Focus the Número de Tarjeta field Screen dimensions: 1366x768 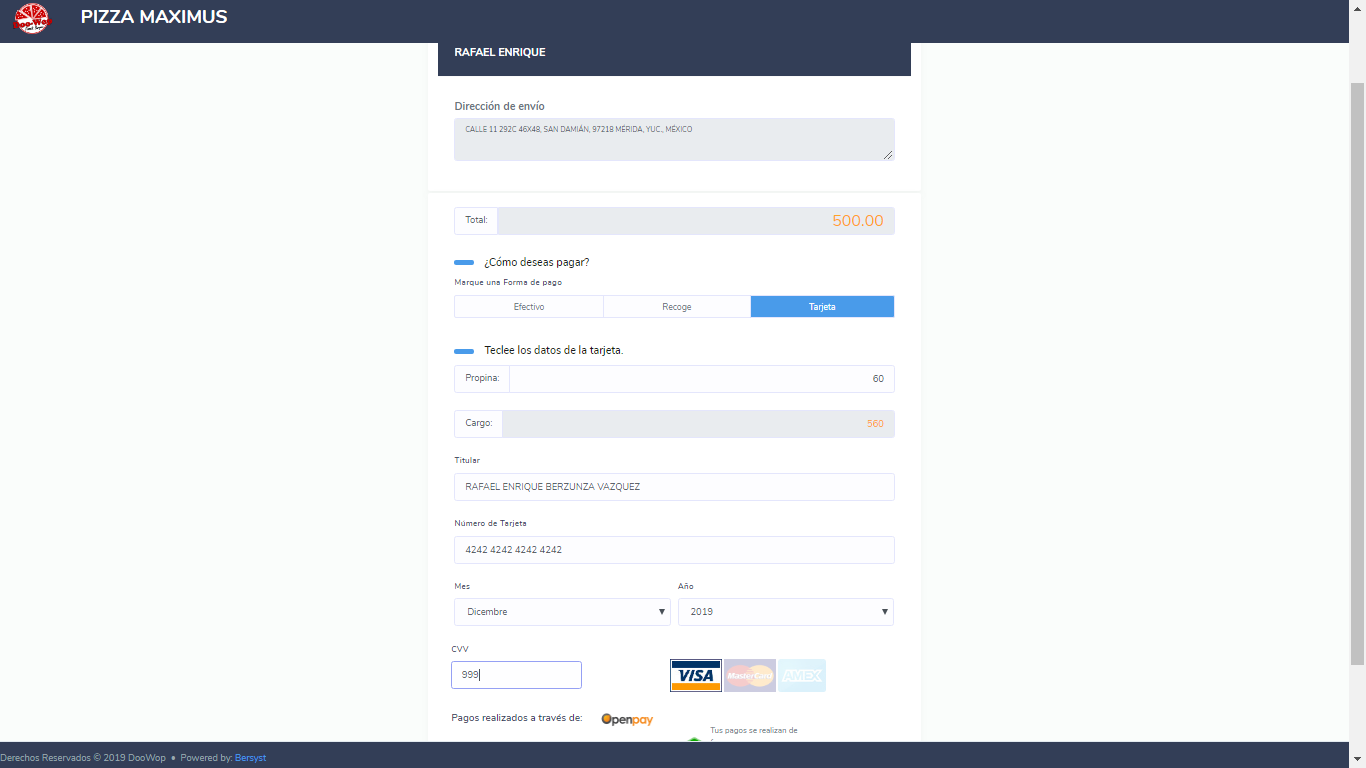674,550
